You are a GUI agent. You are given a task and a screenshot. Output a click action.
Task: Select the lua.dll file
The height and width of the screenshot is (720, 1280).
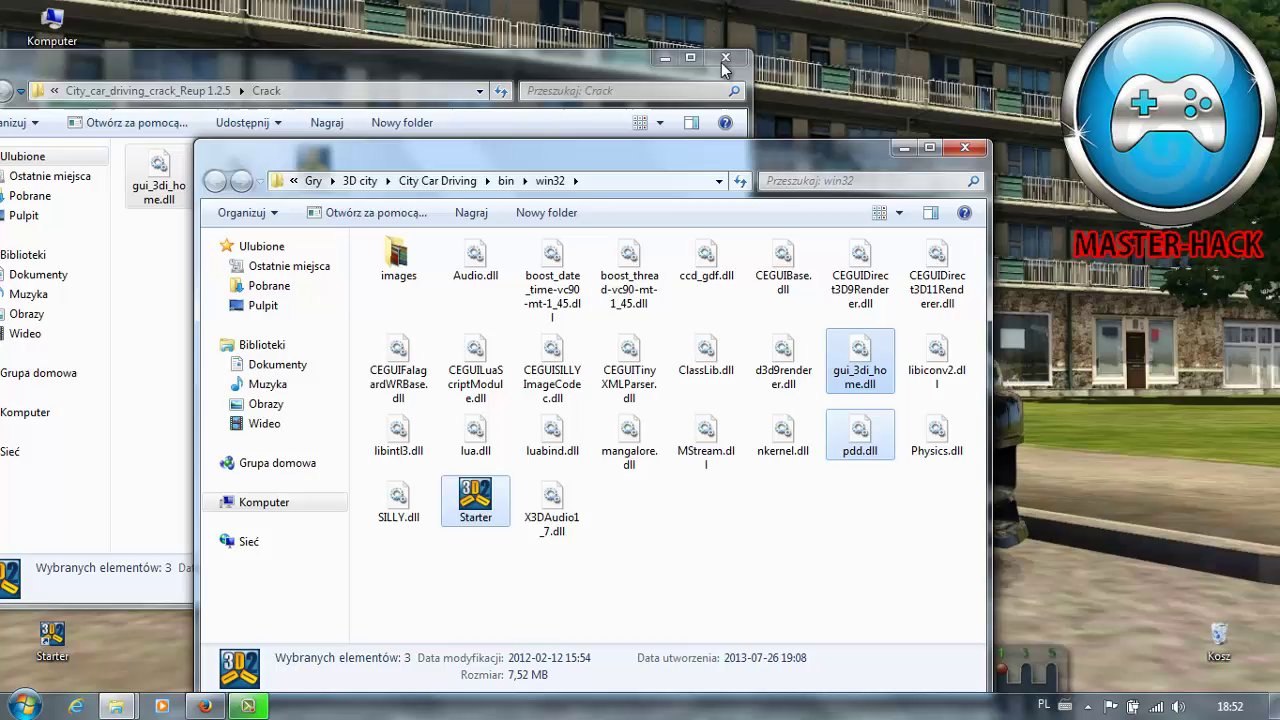click(x=475, y=437)
